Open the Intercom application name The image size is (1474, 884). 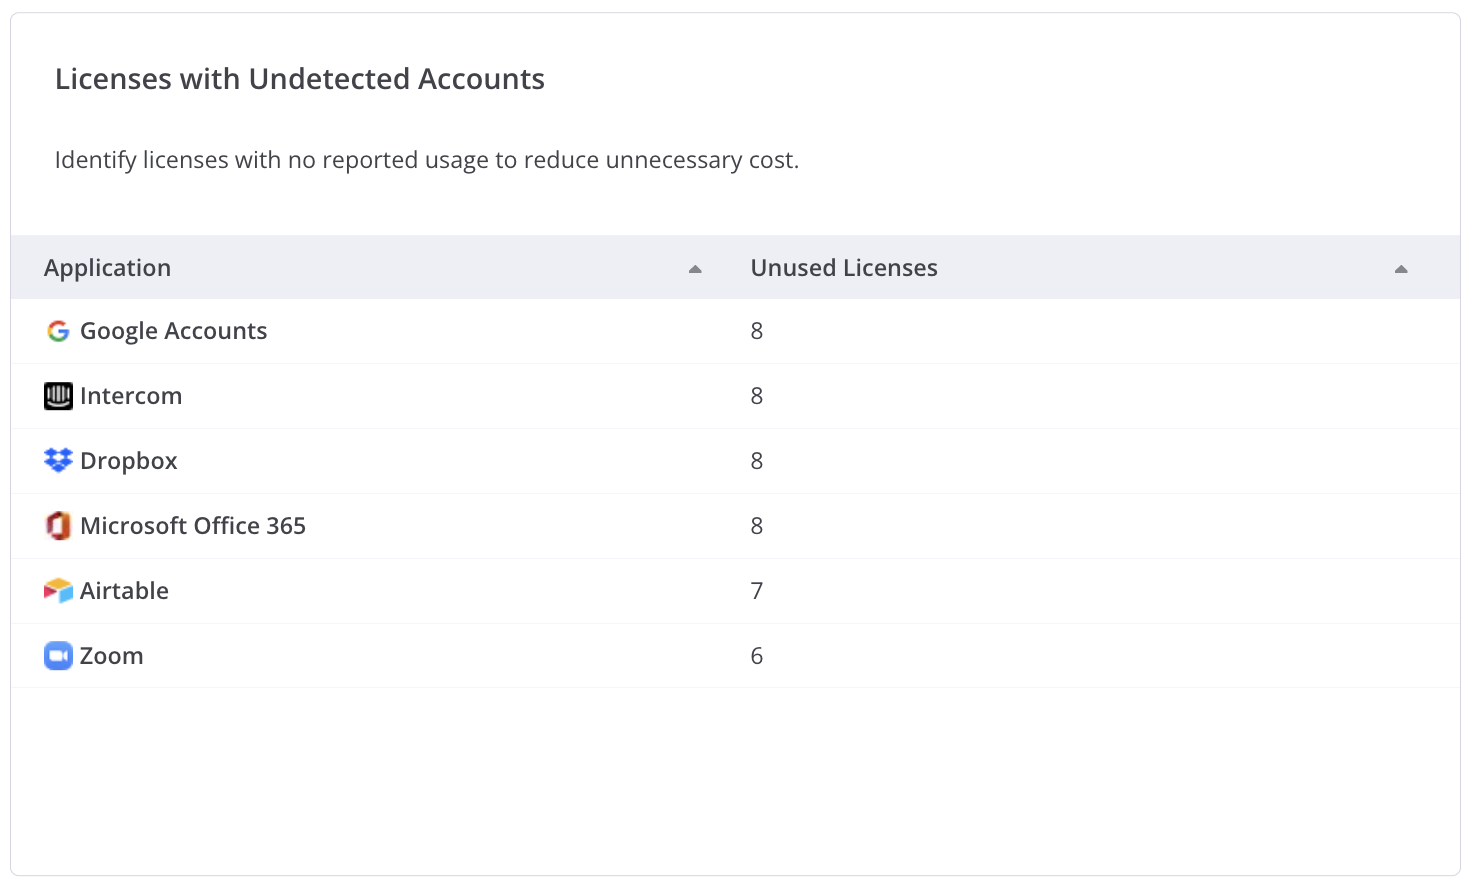coord(131,396)
